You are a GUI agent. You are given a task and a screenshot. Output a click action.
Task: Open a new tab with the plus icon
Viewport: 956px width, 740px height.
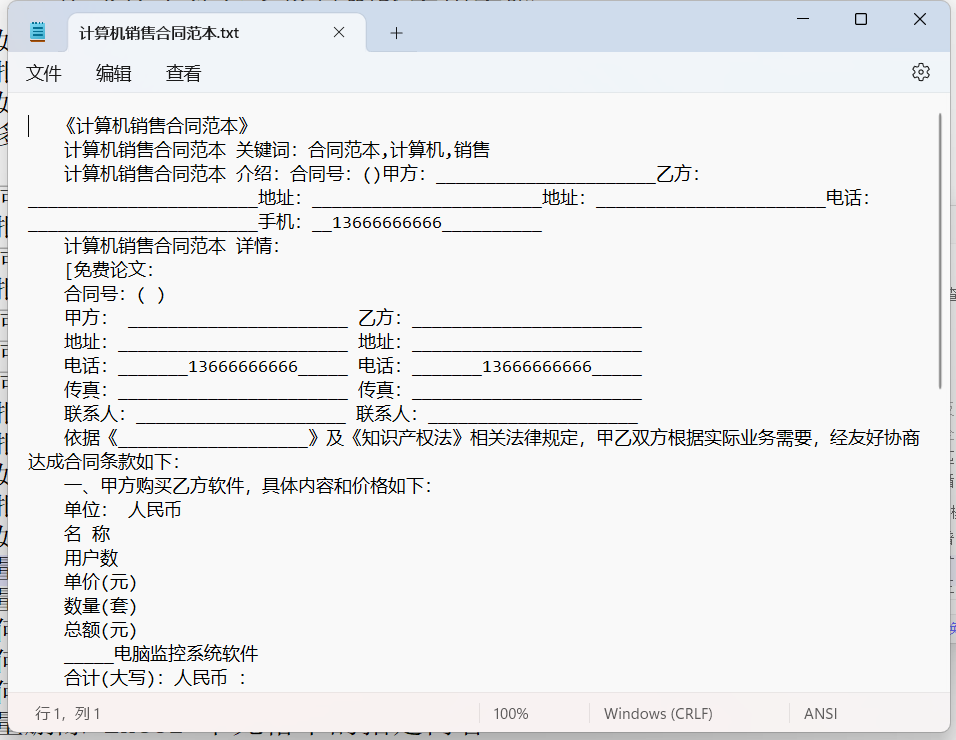[x=396, y=32]
